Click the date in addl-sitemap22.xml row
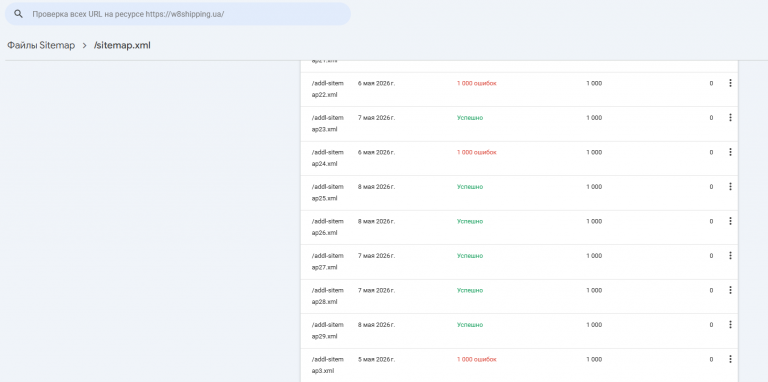The width and height of the screenshot is (768, 382). (x=376, y=83)
